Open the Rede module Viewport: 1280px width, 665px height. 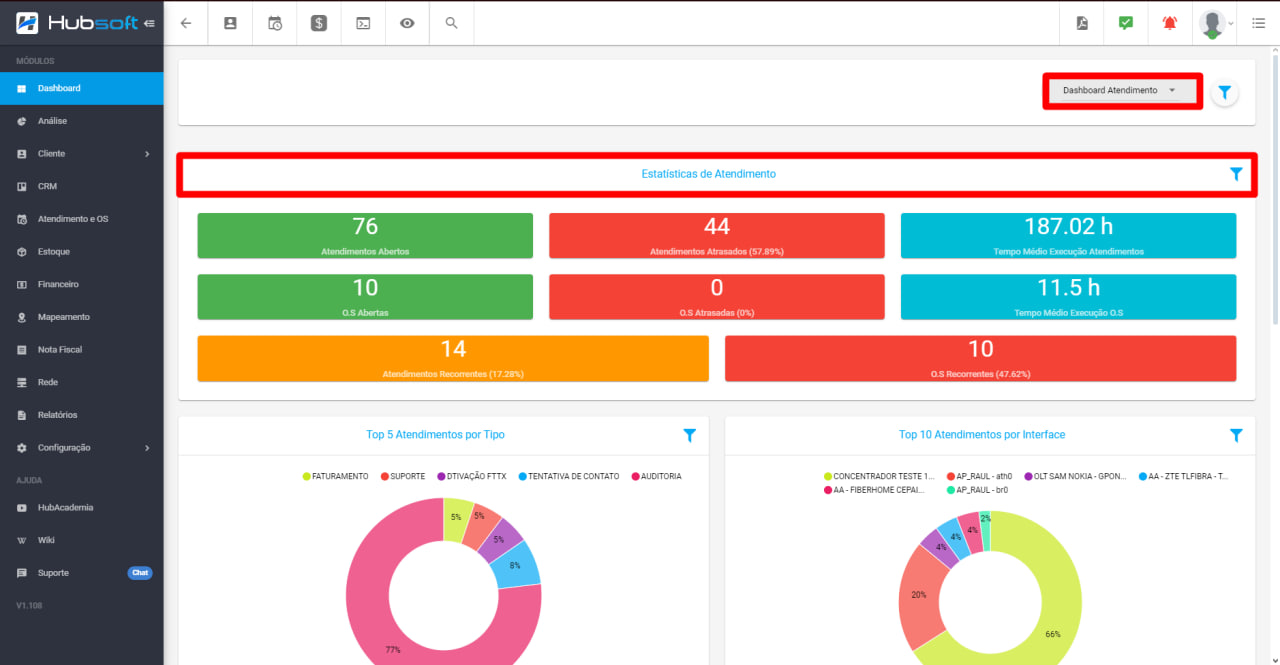[x=81, y=382]
